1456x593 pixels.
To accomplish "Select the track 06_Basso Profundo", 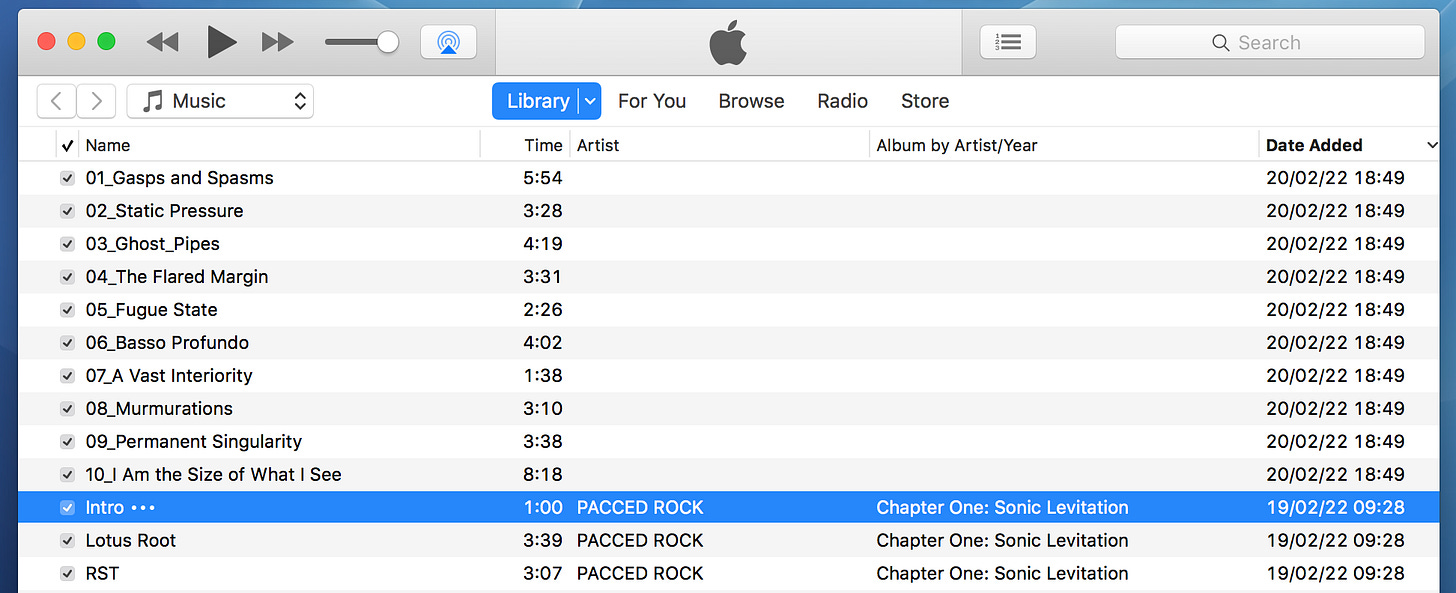I will [x=167, y=343].
